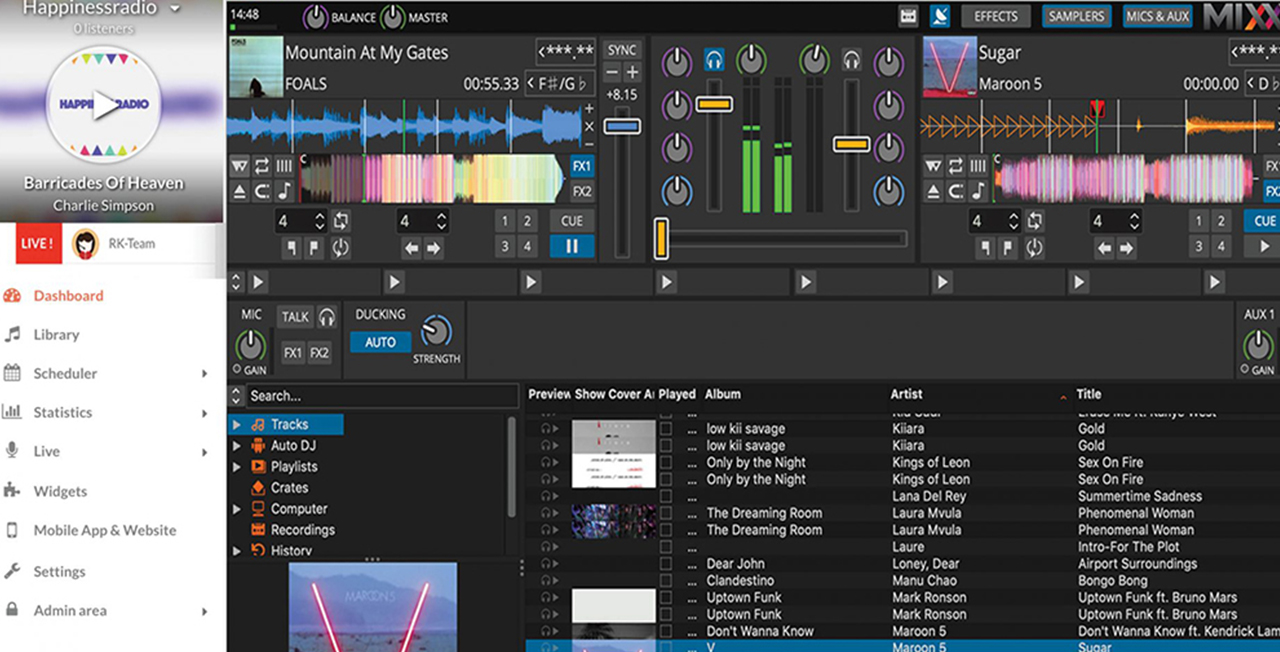Toggle the MICS & AUX section
The height and width of the screenshot is (652, 1280).
[x=1157, y=16]
